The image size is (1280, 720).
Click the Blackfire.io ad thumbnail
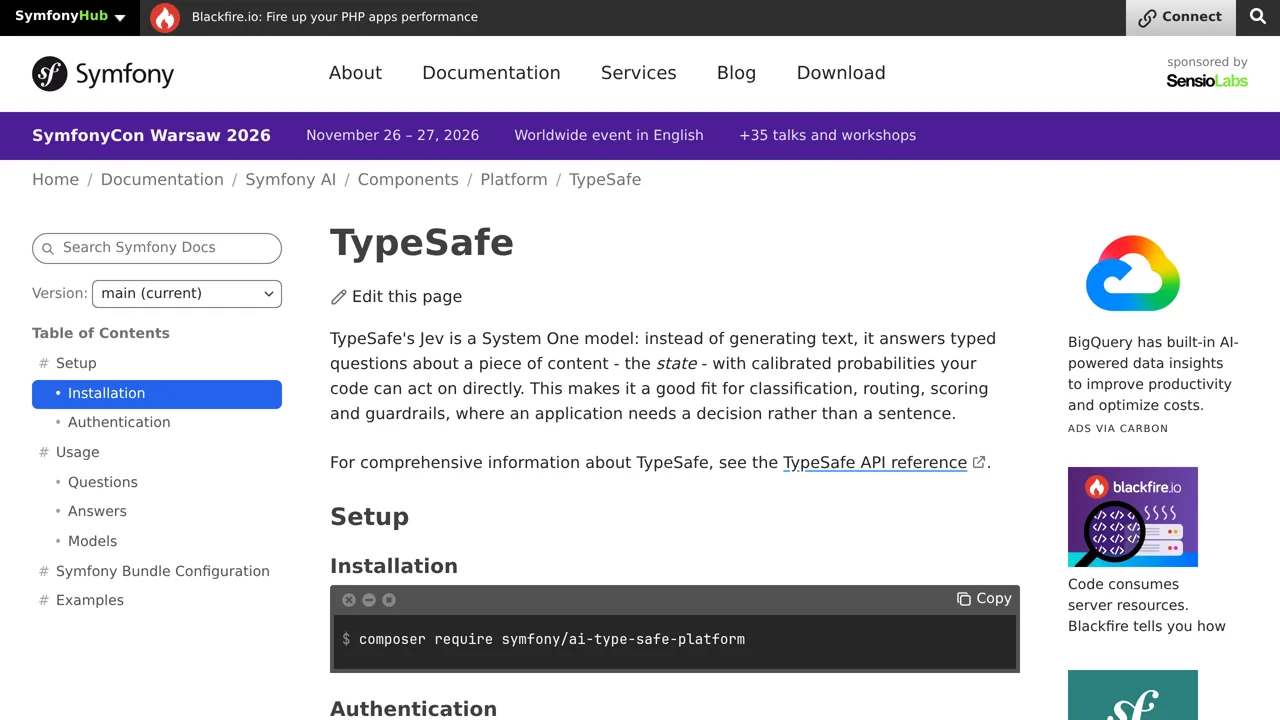[x=1133, y=517]
